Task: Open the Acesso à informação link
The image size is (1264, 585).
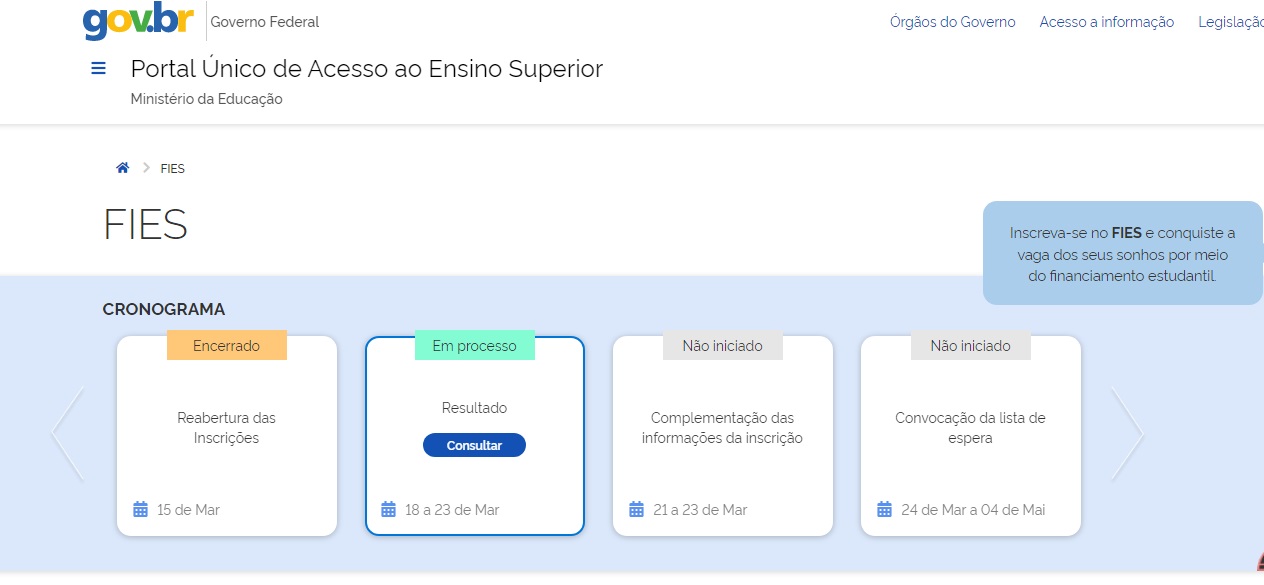Action: pyautogui.click(x=1106, y=22)
